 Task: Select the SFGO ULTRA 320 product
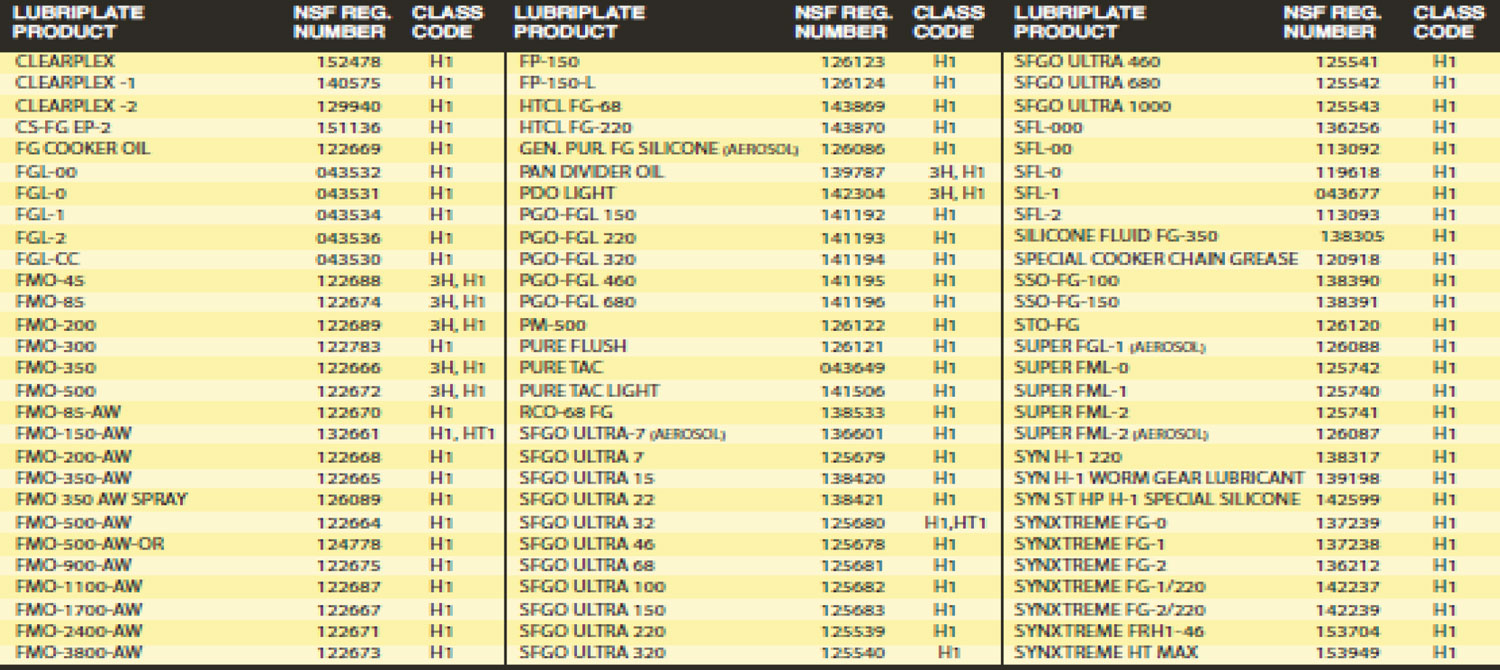click(x=592, y=653)
